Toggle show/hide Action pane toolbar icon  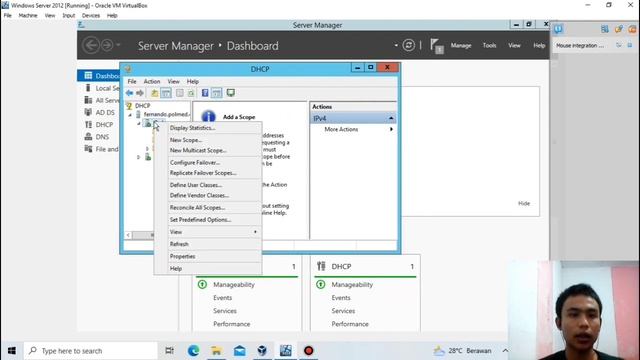coord(217,93)
